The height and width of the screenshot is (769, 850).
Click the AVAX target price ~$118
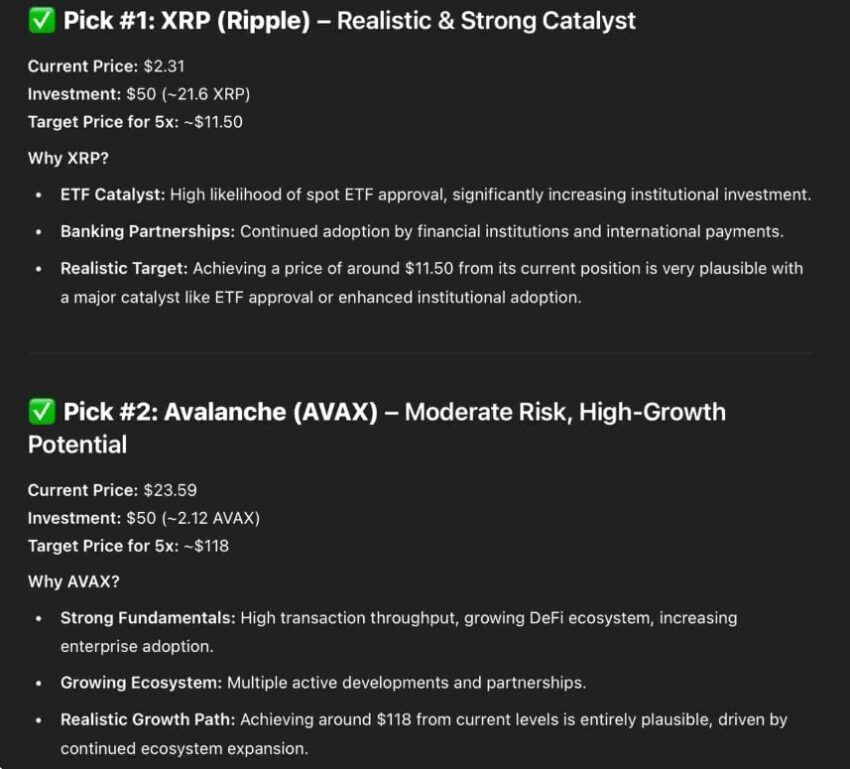[x=206, y=546]
